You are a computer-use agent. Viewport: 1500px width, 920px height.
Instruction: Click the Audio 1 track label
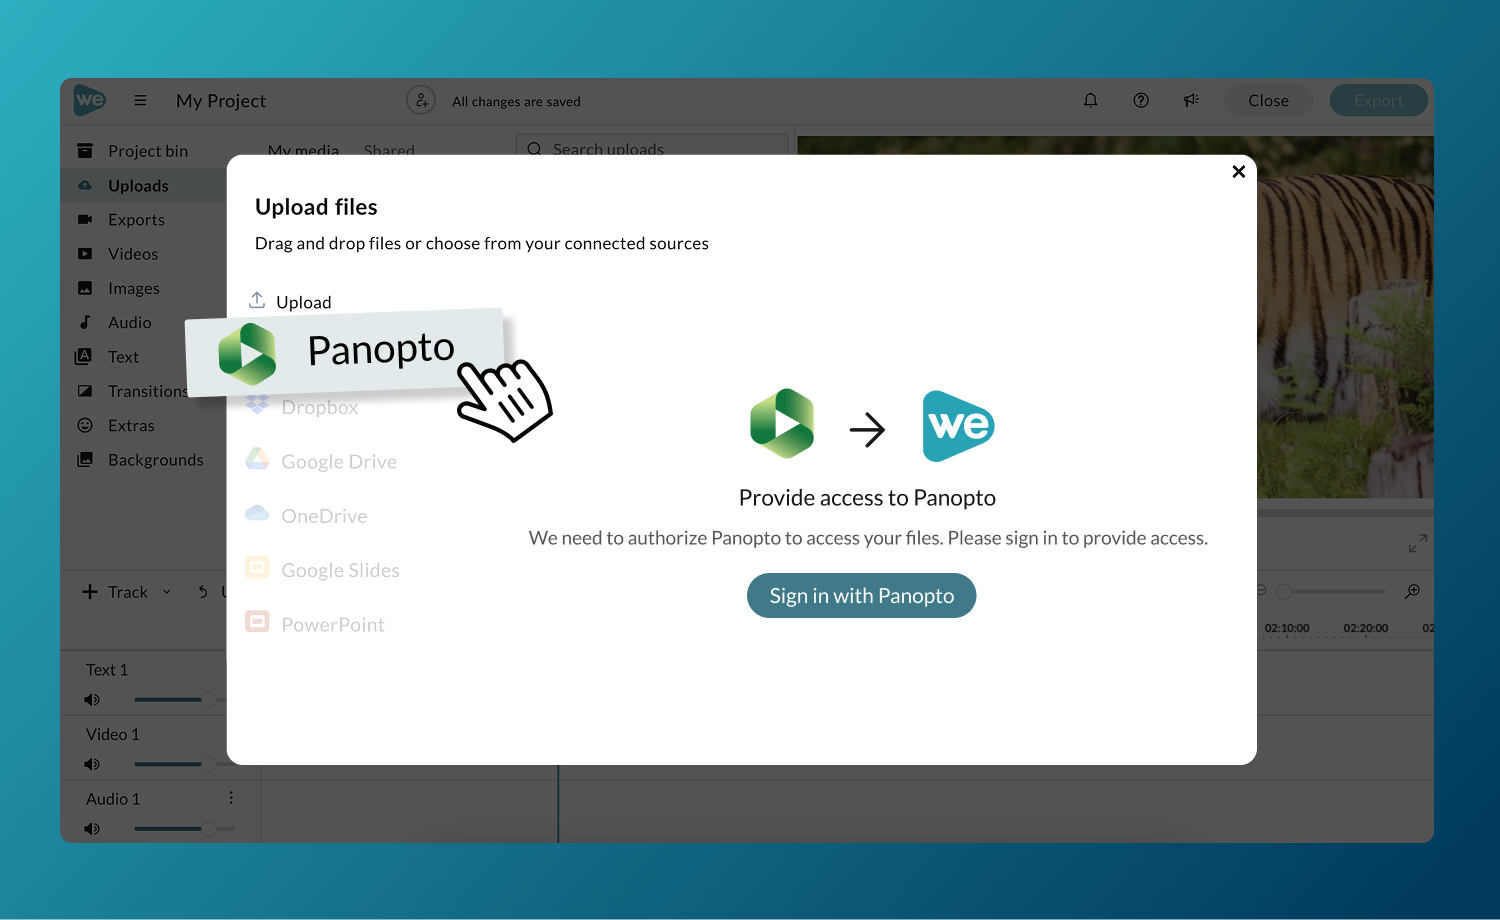tap(113, 799)
